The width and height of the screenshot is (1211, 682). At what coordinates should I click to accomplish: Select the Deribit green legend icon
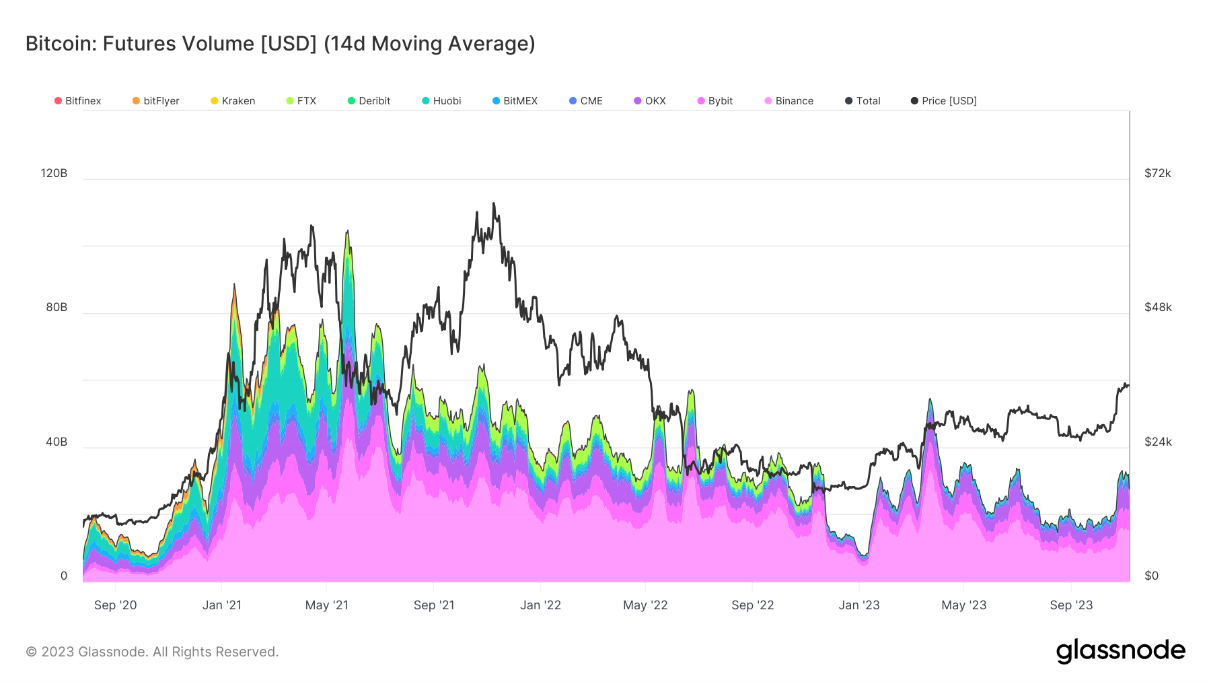coord(351,100)
